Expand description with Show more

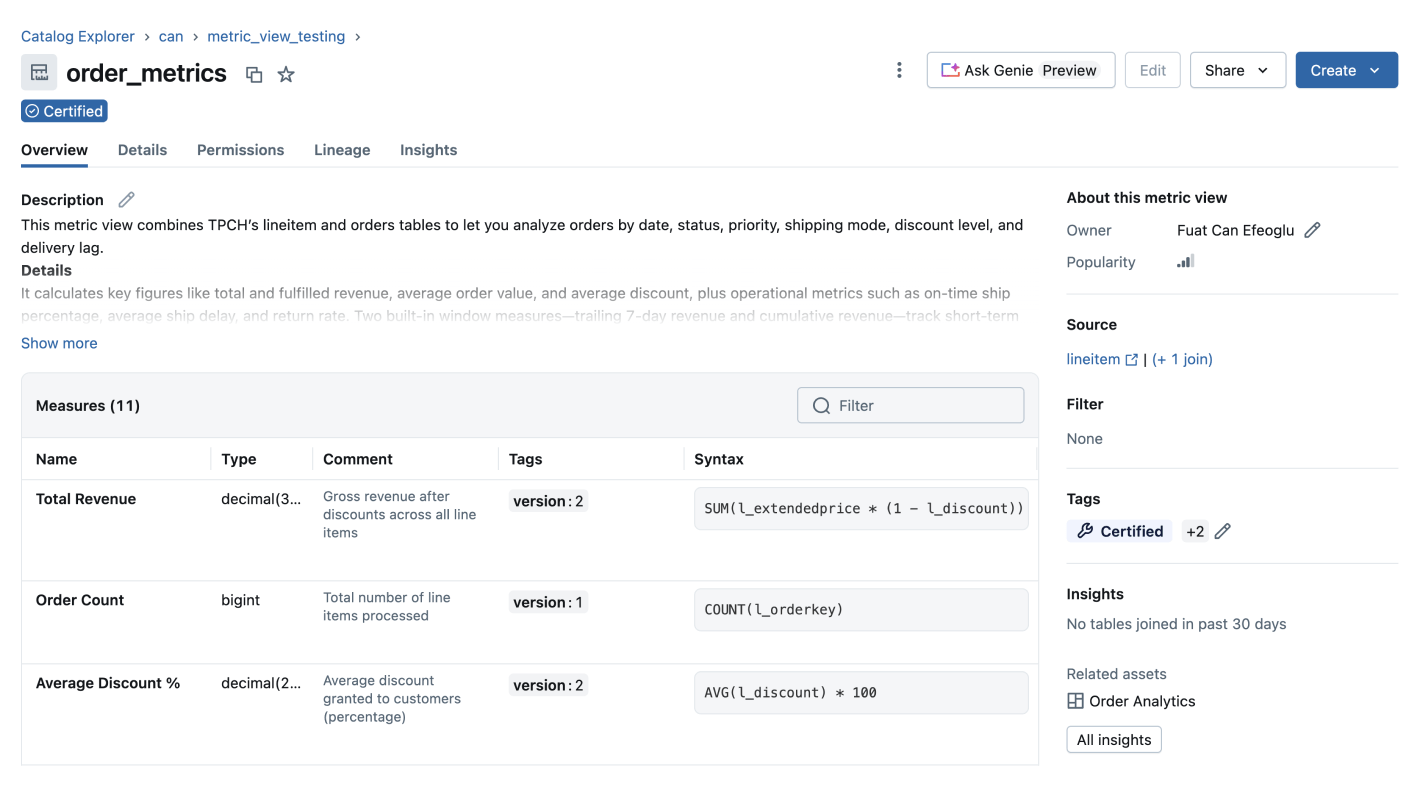(x=59, y=343)
